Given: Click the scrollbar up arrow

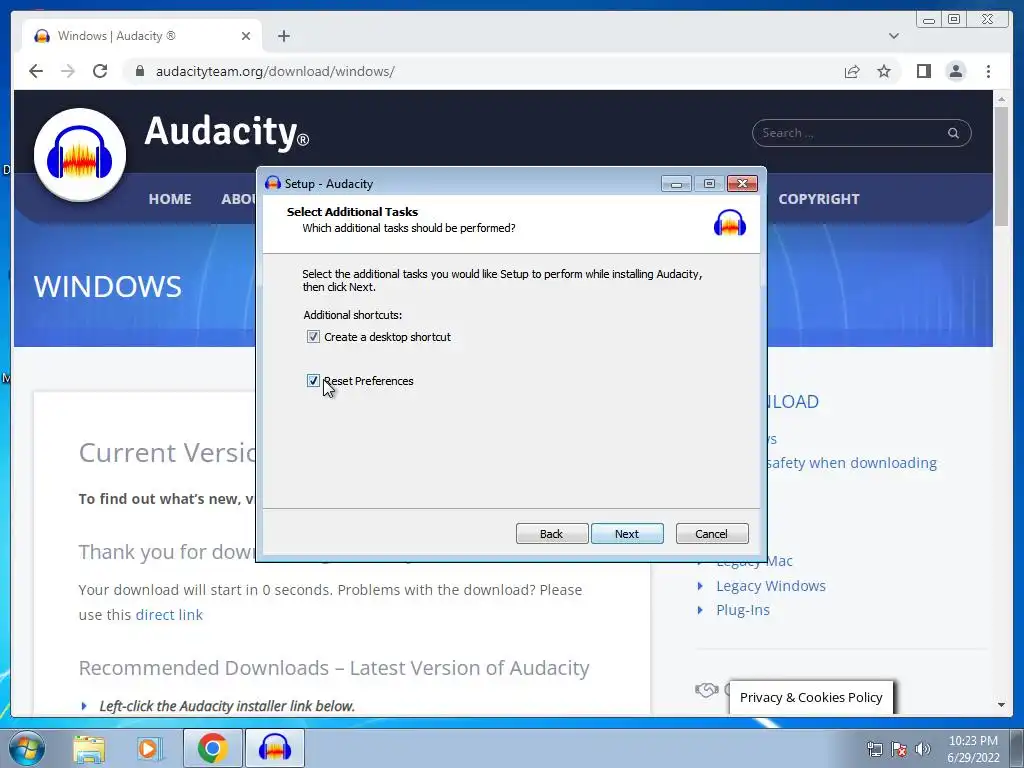Looking at the screenshot, I should coord(1001,99).
